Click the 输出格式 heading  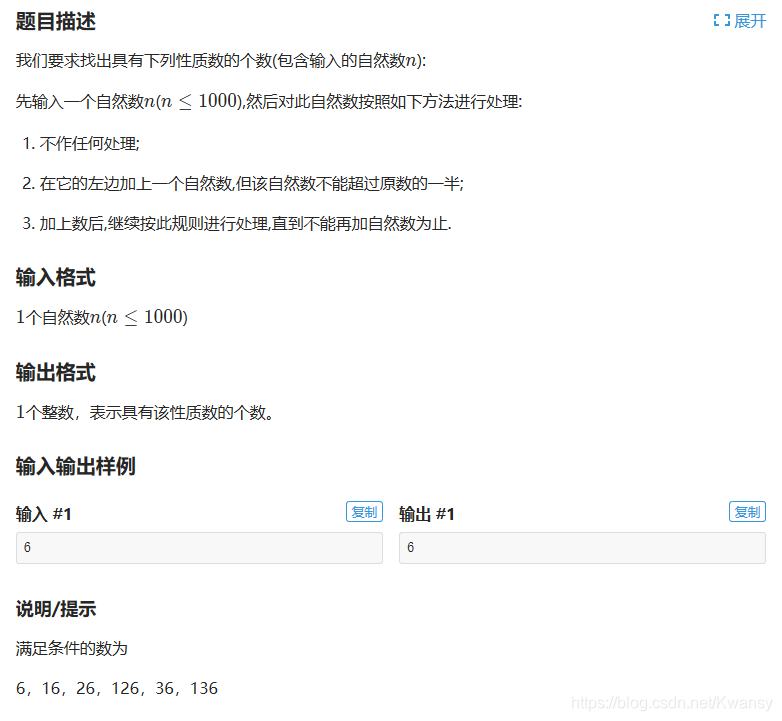[56, 372]
